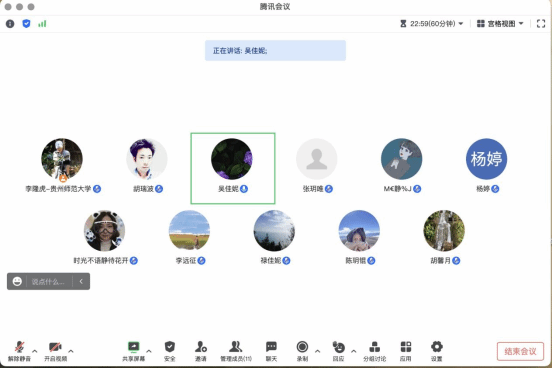Open the 应用 apps icon
This screenshot has height=368, width=552.
[x=406, y=351]
